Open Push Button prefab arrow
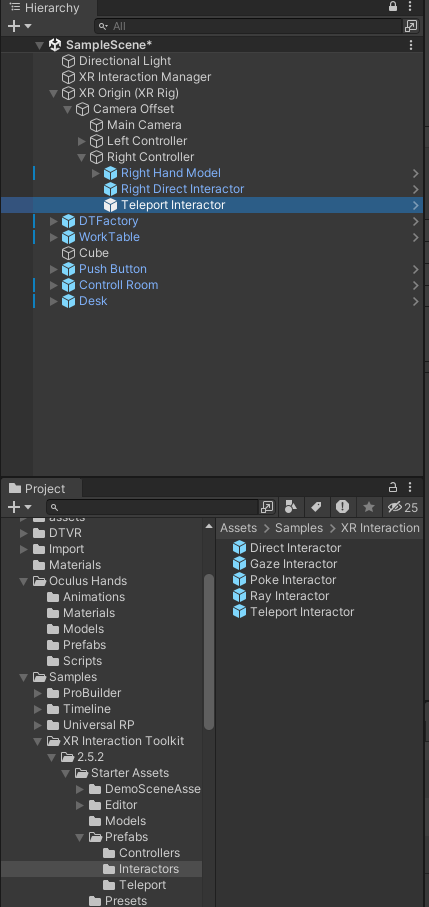The width and height of the screenshot is (429, 907). 416,269
